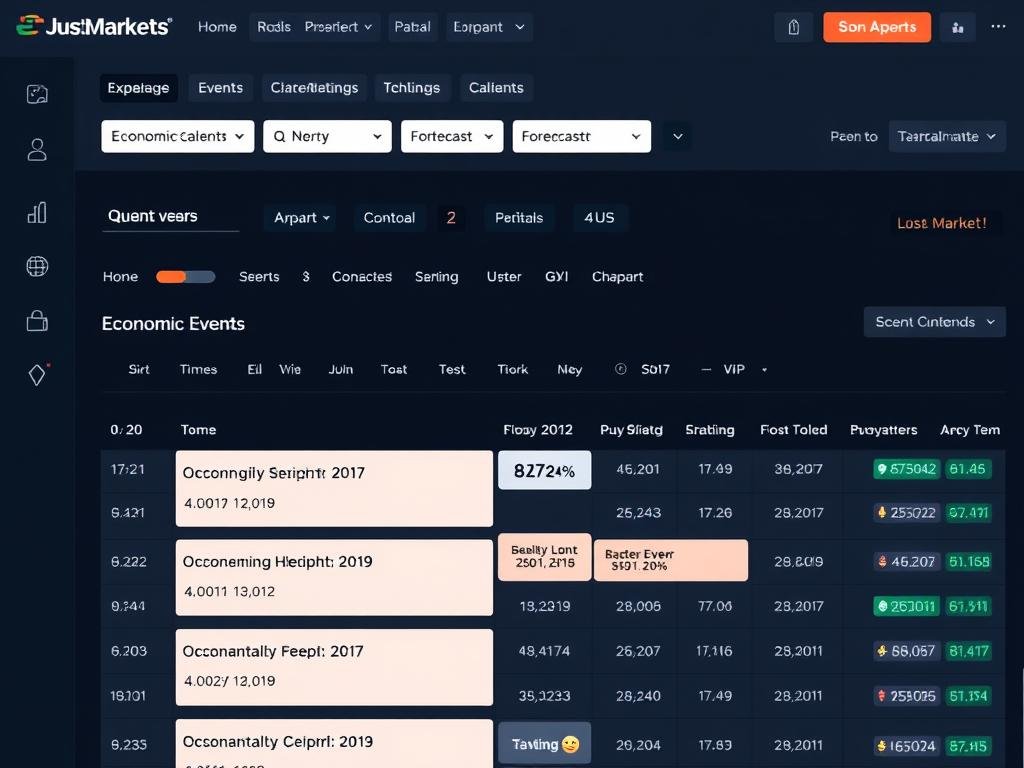This screenshot has height=768, width=1024.
Task: Open the diamond icon with red notification dot
Action: click(37, 374)
